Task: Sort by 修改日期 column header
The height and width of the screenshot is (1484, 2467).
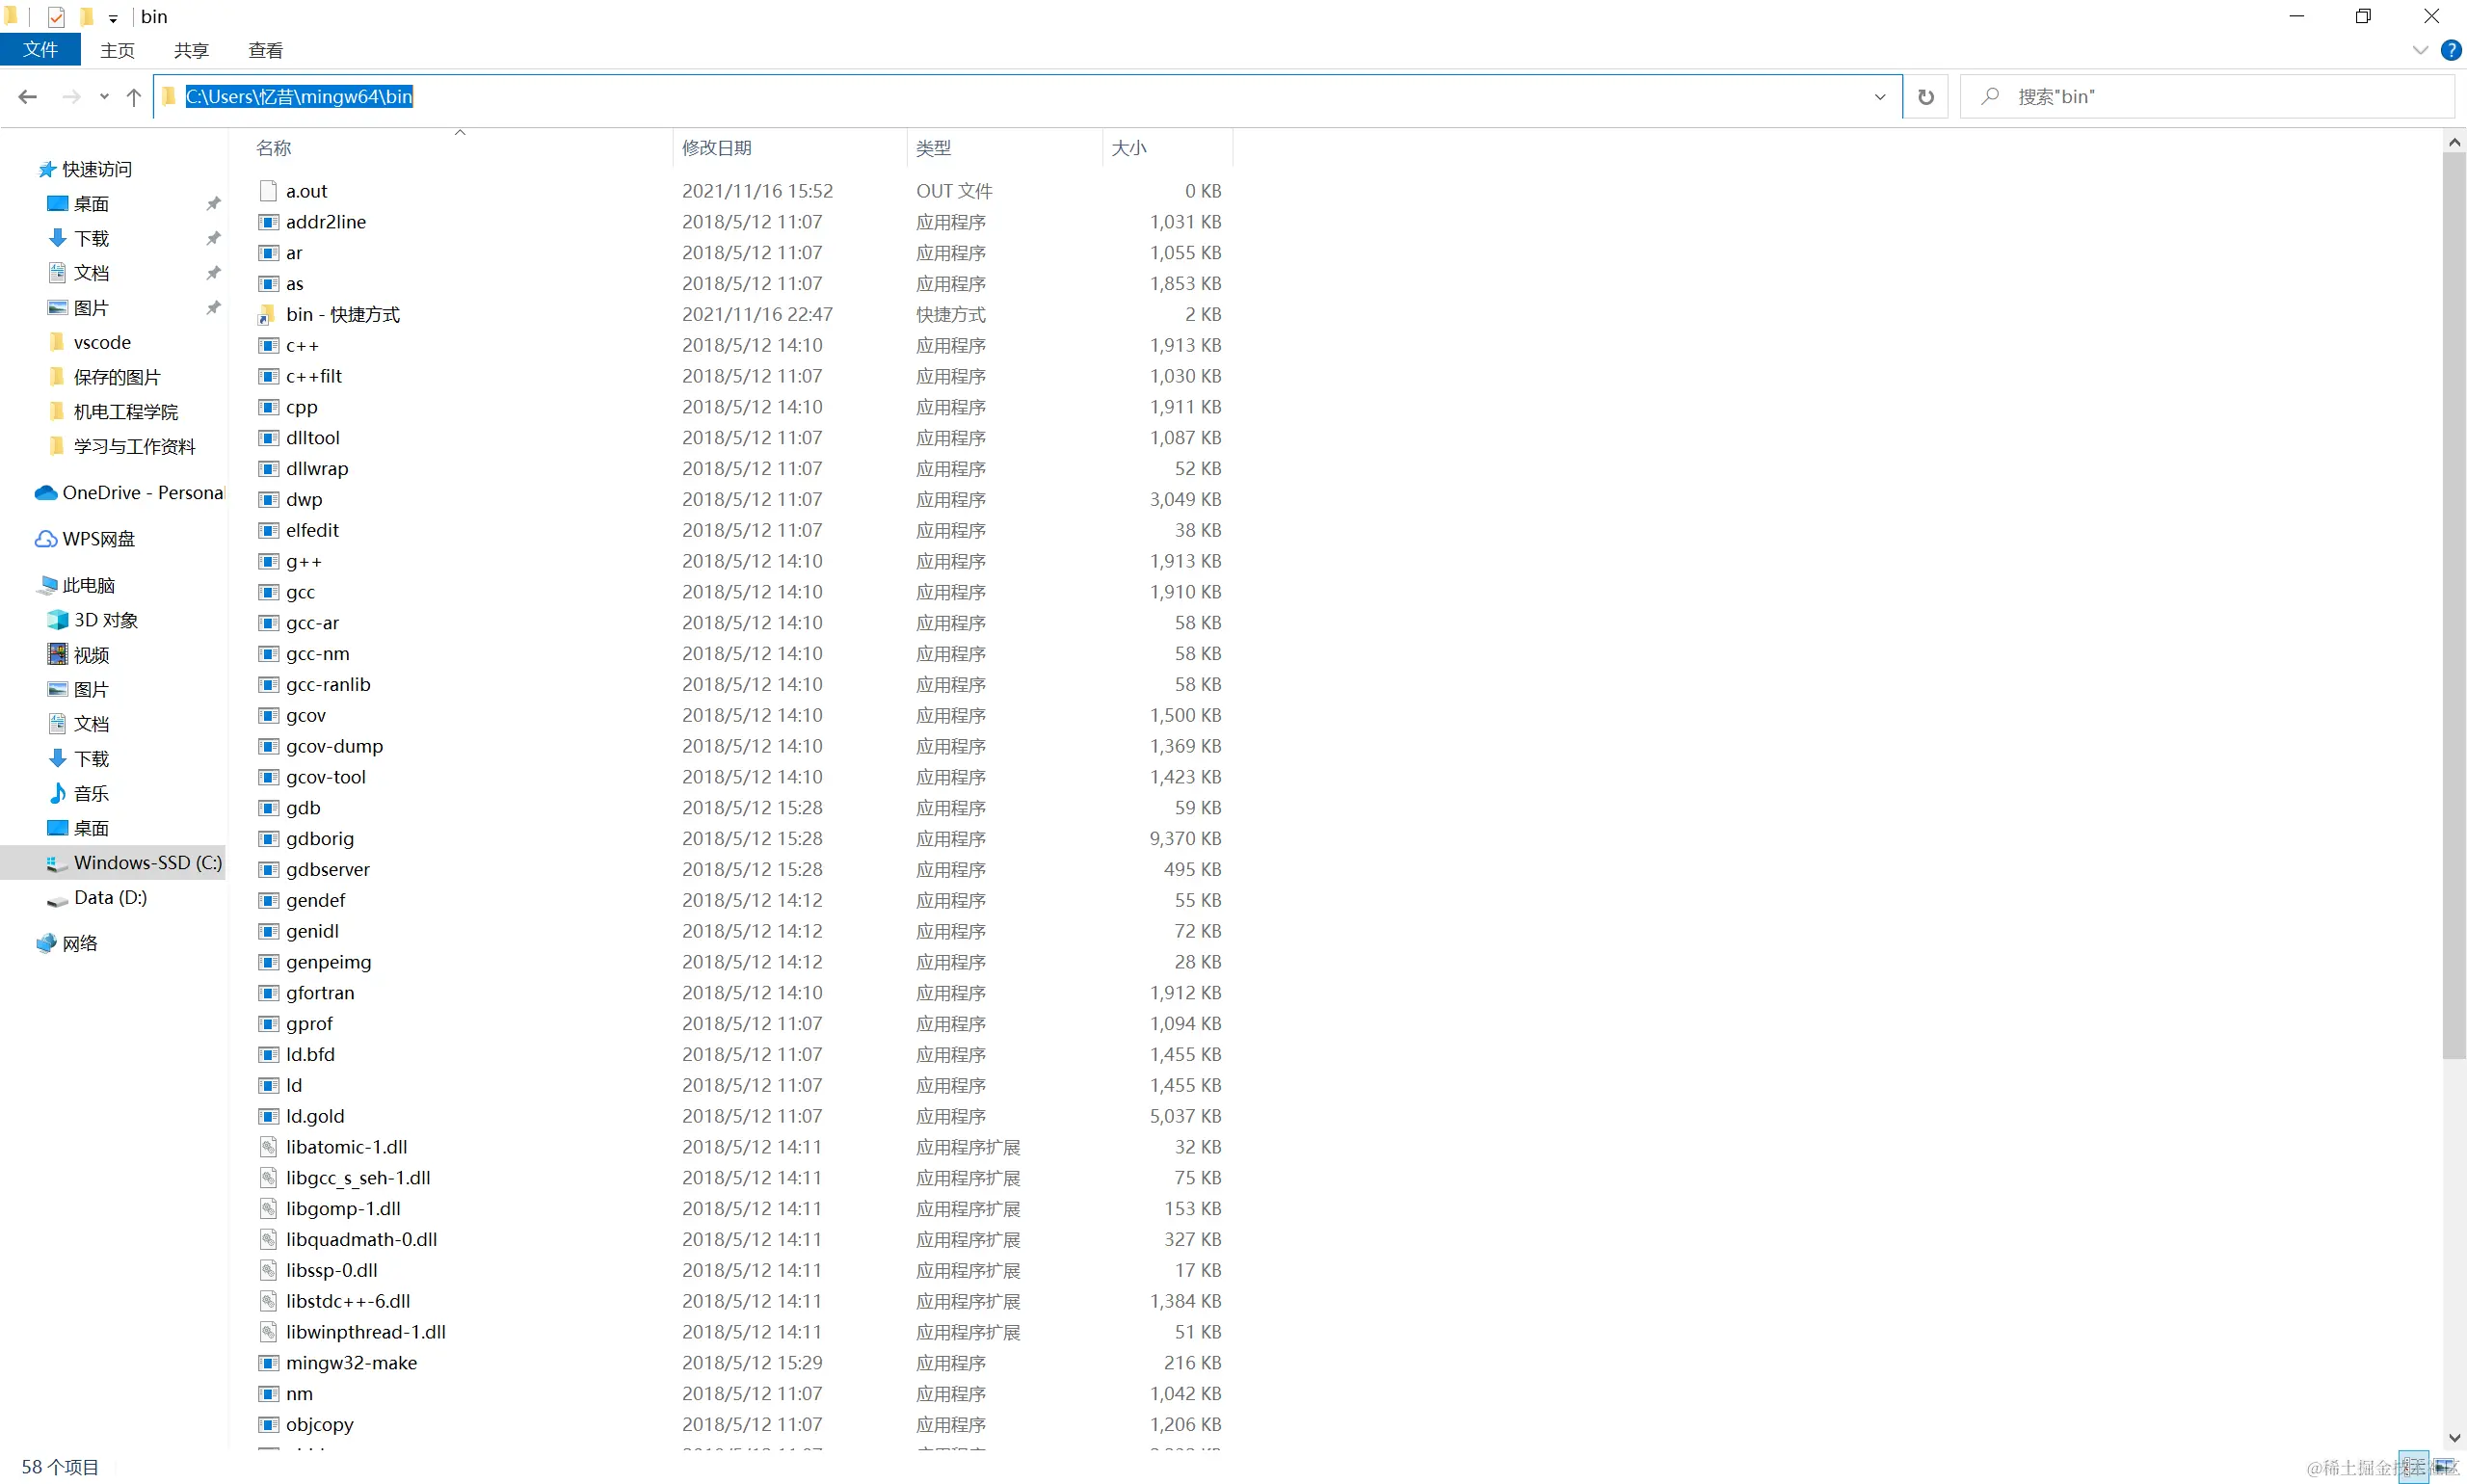Action: coord(717,147)
